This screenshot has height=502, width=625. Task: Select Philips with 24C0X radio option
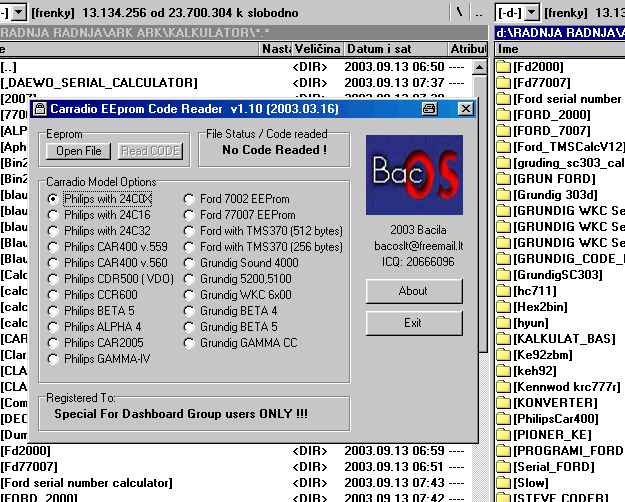[53, 199]
